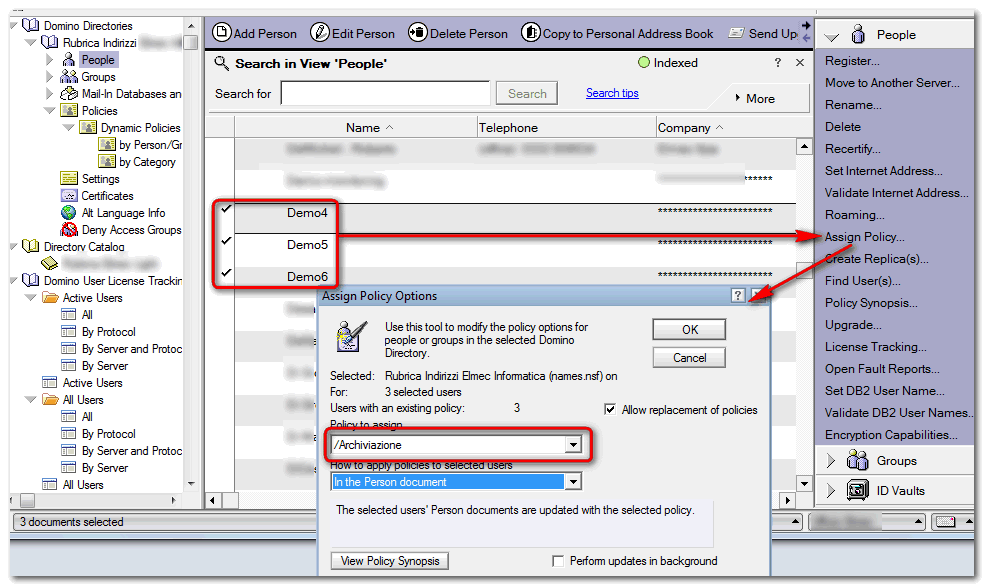Screen dimensions: 985x587
Task: Expand the ID Vaults tools section
Action: click(830, 491)
